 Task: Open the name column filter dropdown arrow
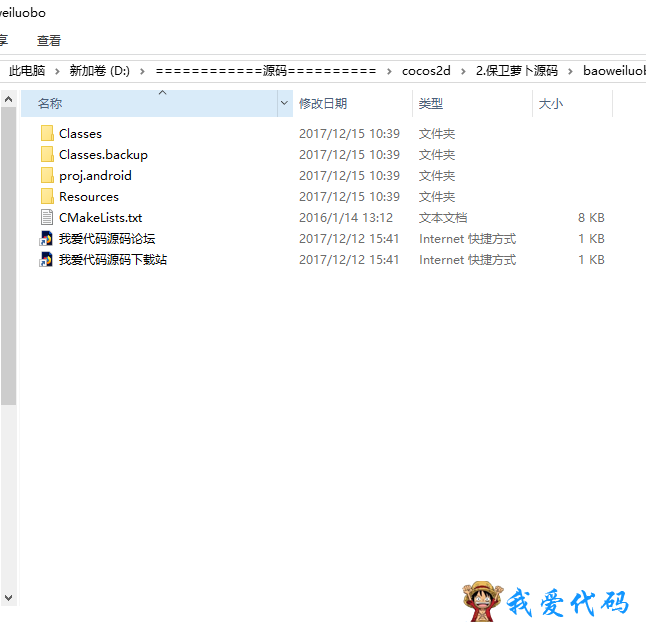pos(284,103)
